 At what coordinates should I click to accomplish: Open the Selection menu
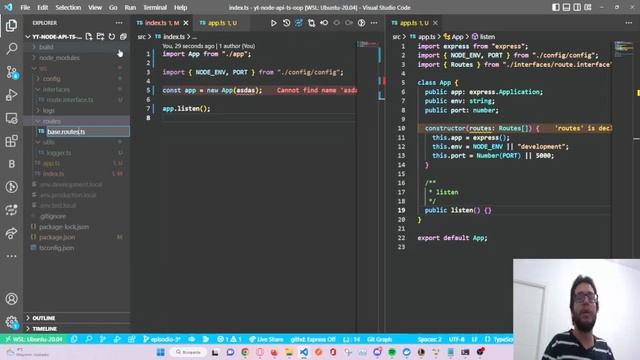(x=68, y=7)
